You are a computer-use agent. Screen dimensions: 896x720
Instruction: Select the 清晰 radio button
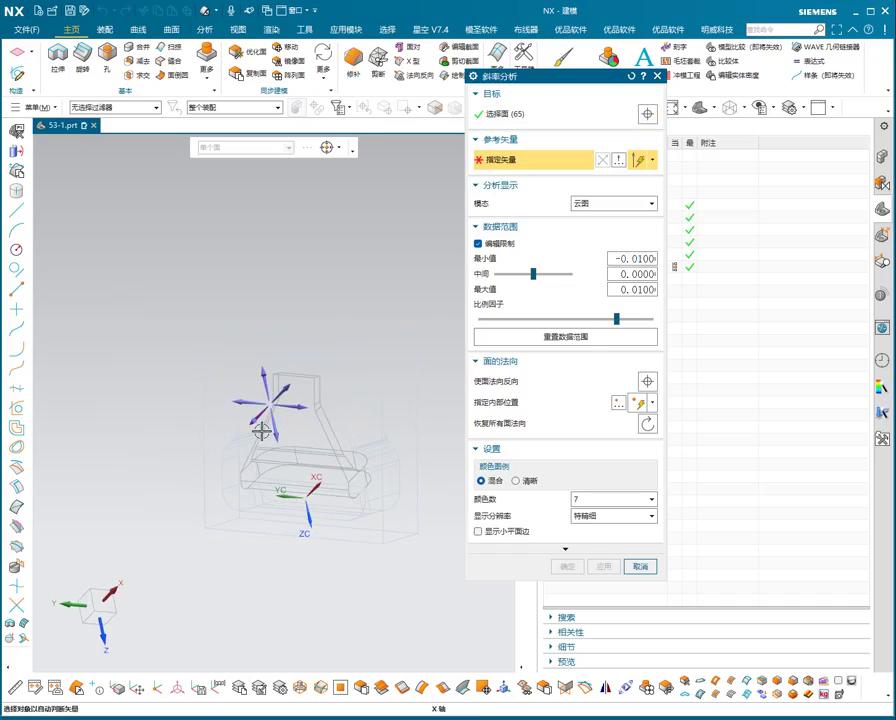tap(516, 481)
